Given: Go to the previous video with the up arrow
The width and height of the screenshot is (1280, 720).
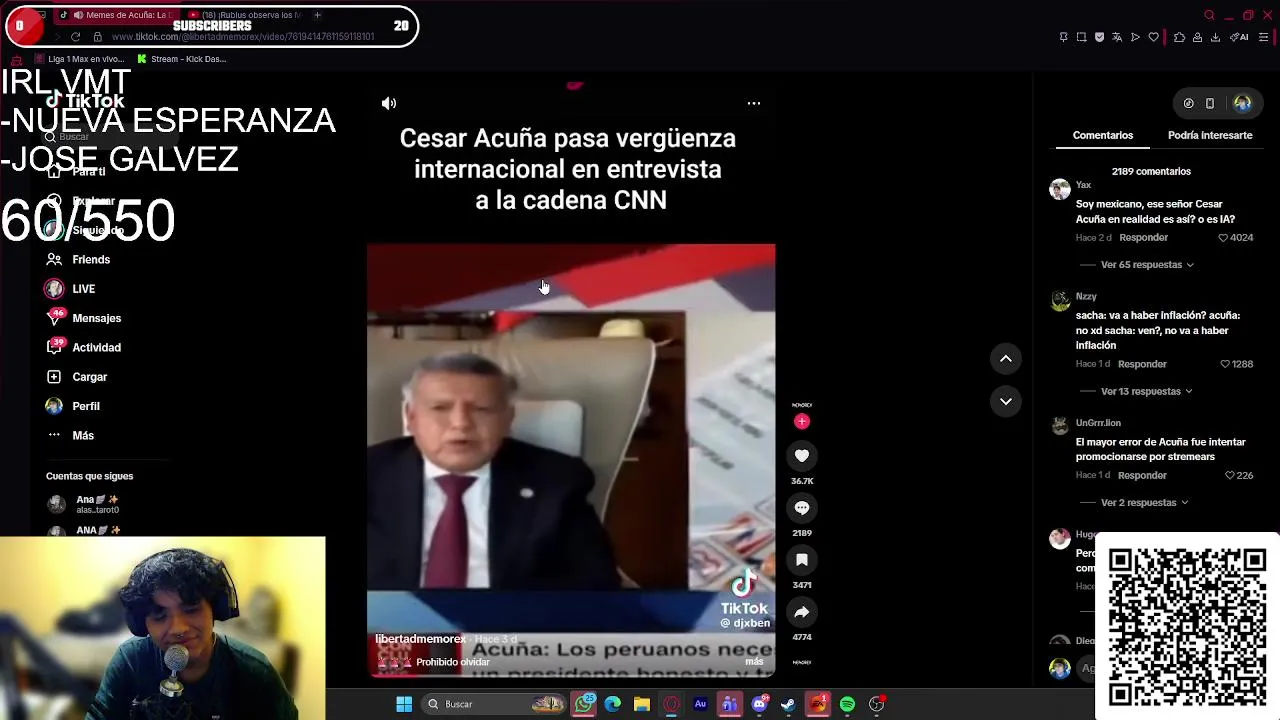Looking at the screenshot, I should point(1006,359).
